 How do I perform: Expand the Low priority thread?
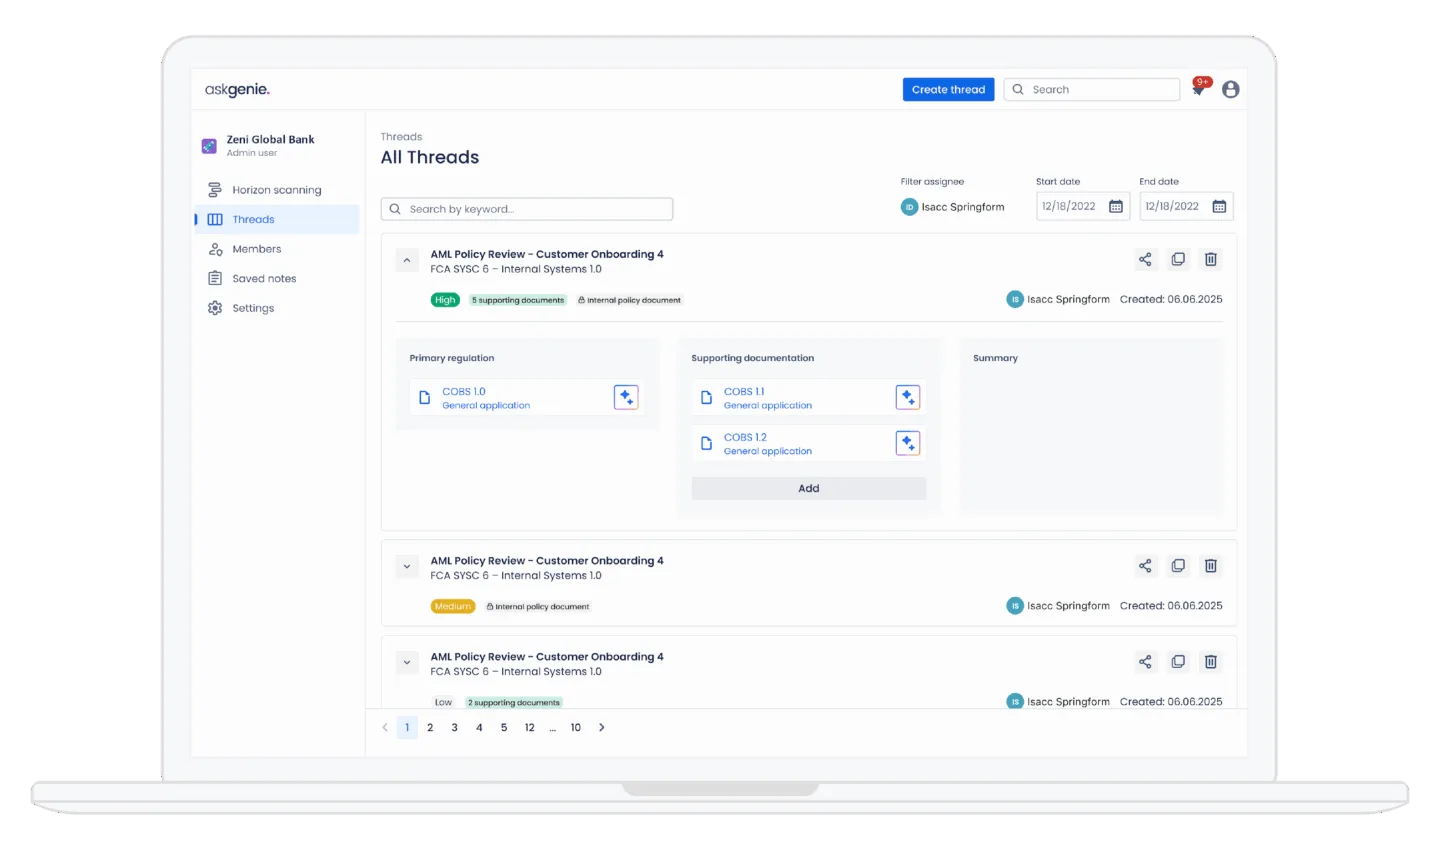(x=407, y=663)
